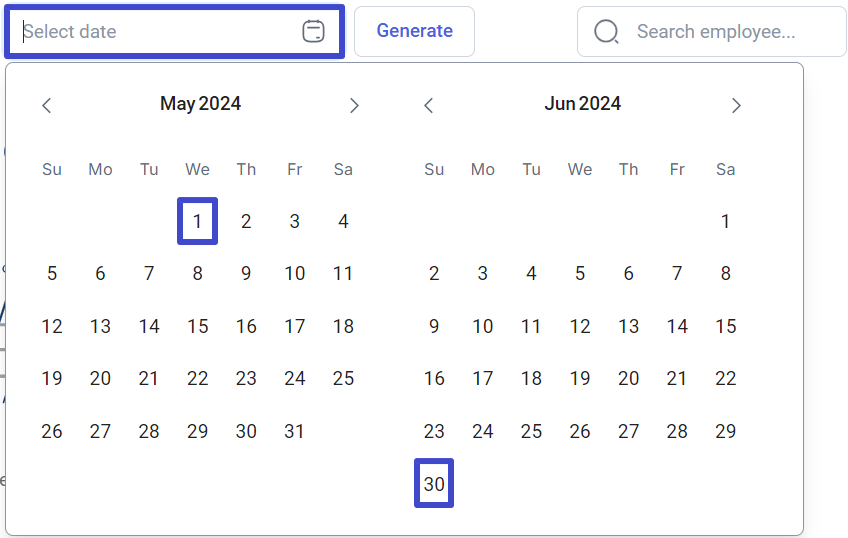Choose May 26 in the last row
Image resolution: width=848 pixels, height=538 pixels.
[52, 431]
